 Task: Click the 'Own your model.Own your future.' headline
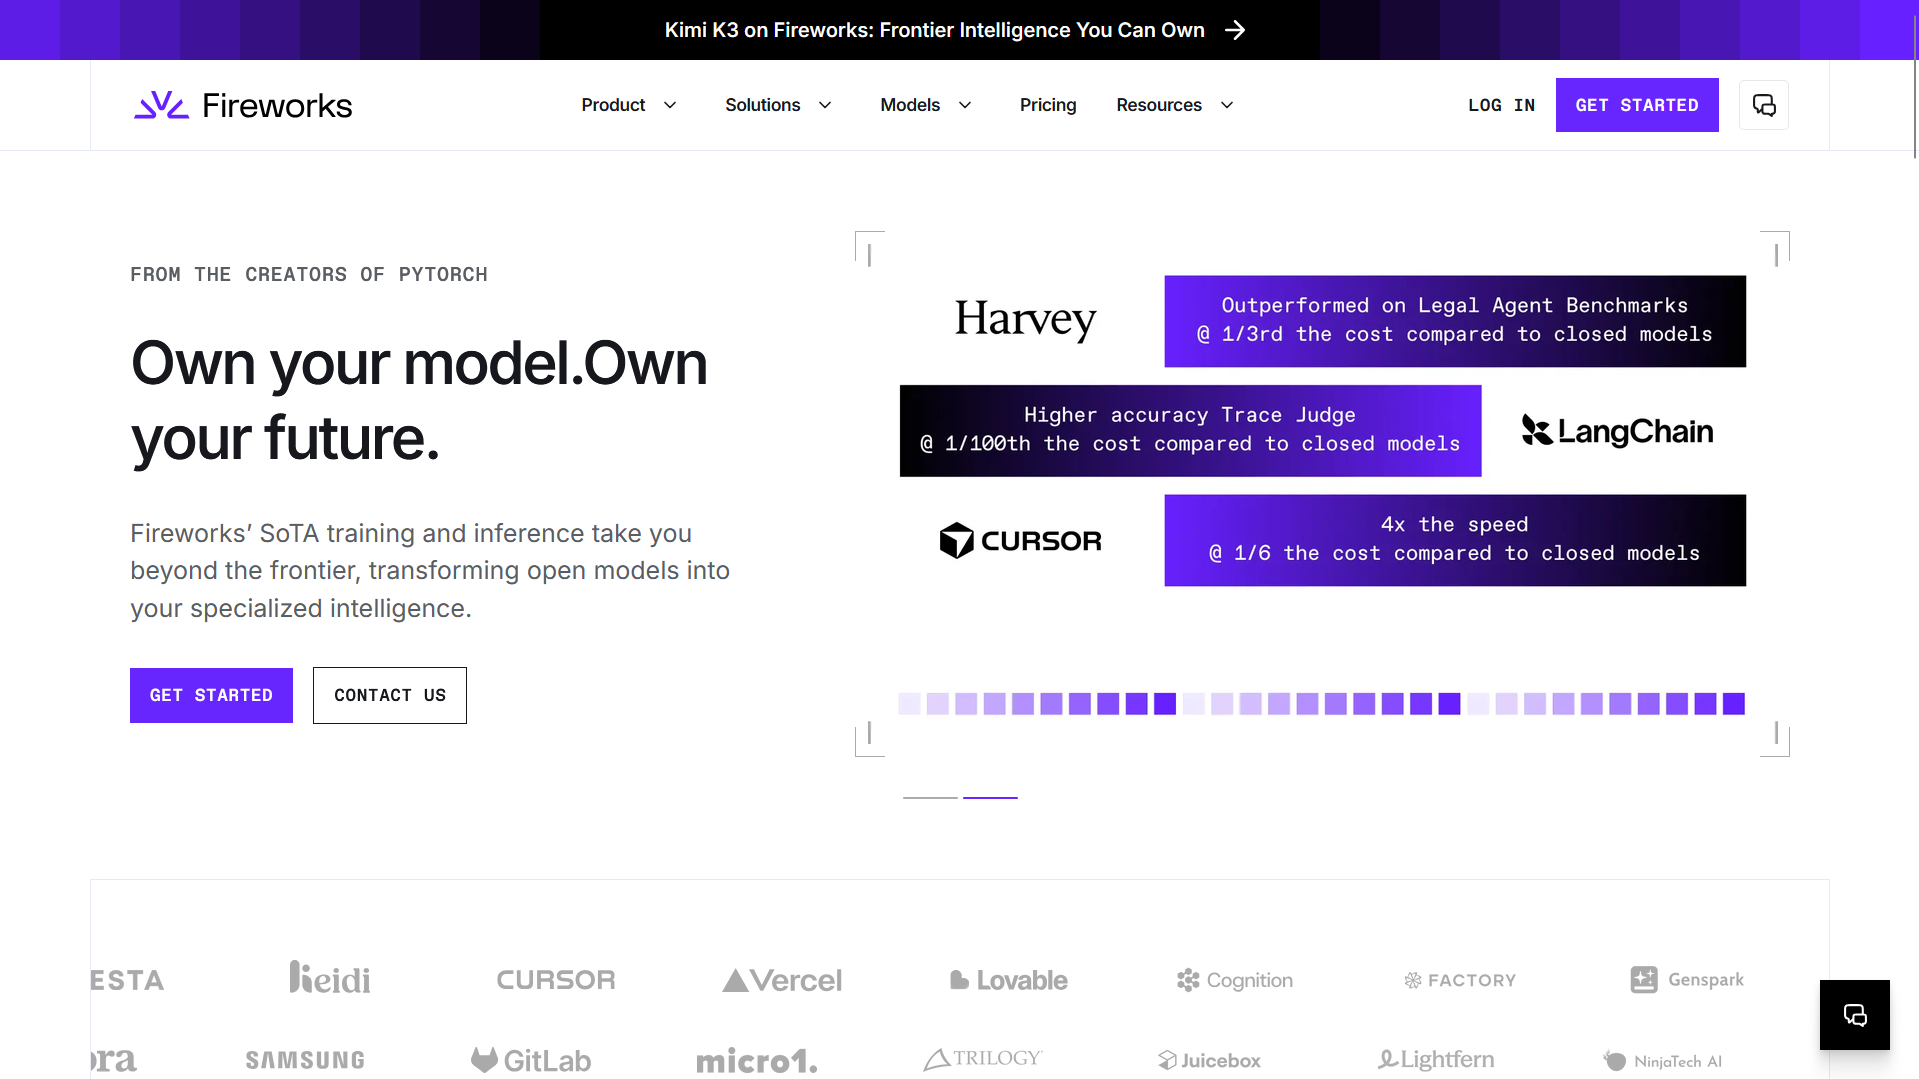[x=419, y=400]
